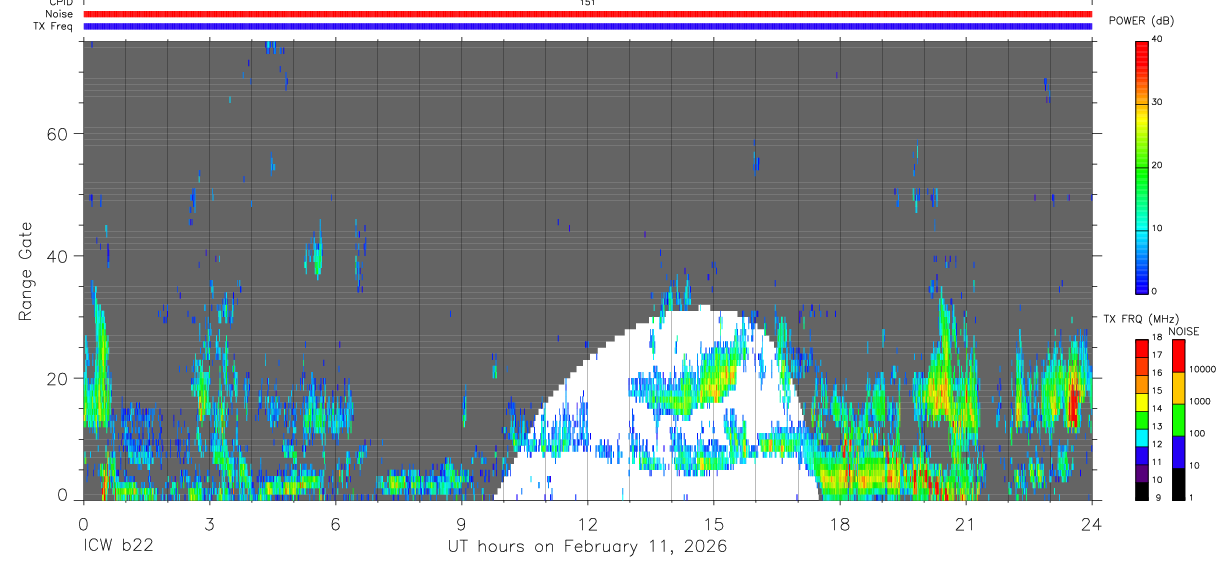Click the '151' CPID value
The height and width of the screenshot is (567, 1228).
pos(587,3)
